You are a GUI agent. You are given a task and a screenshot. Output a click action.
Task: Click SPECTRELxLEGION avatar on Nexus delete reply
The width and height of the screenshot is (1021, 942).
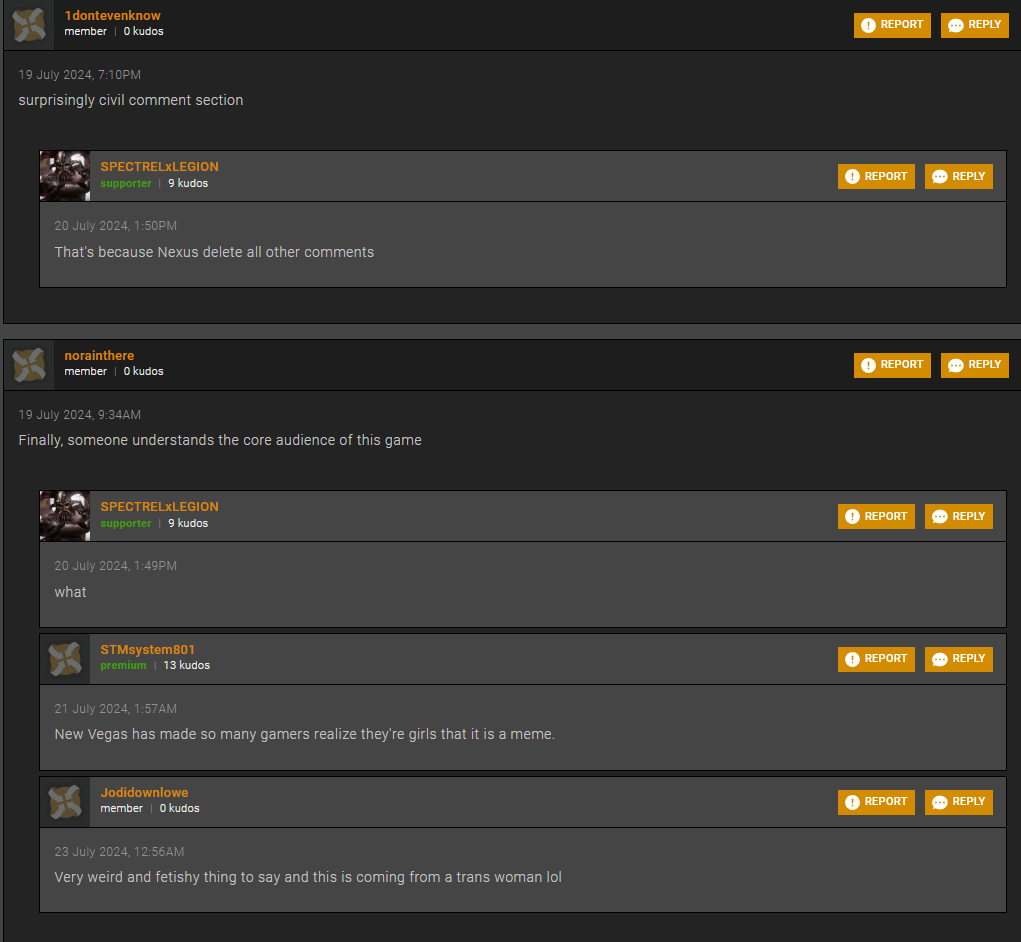click(64, 176)
